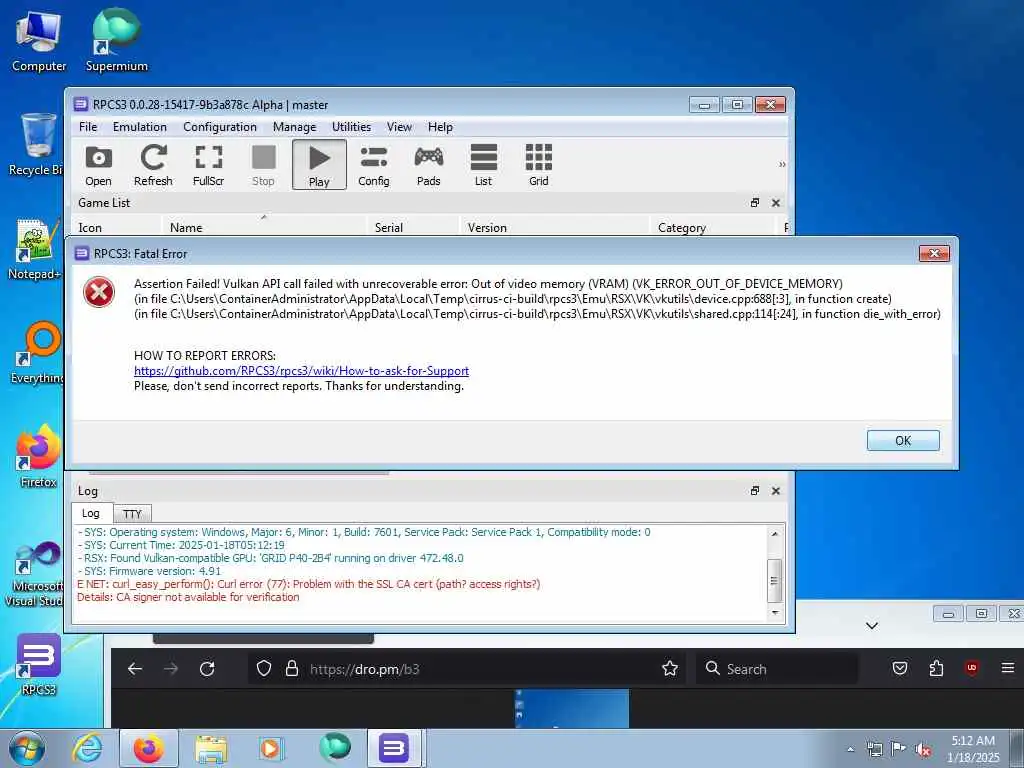Click the Computer desktop icon
Screen dimensions: 1024x768
pyautogui.click(x=39, y=41)
